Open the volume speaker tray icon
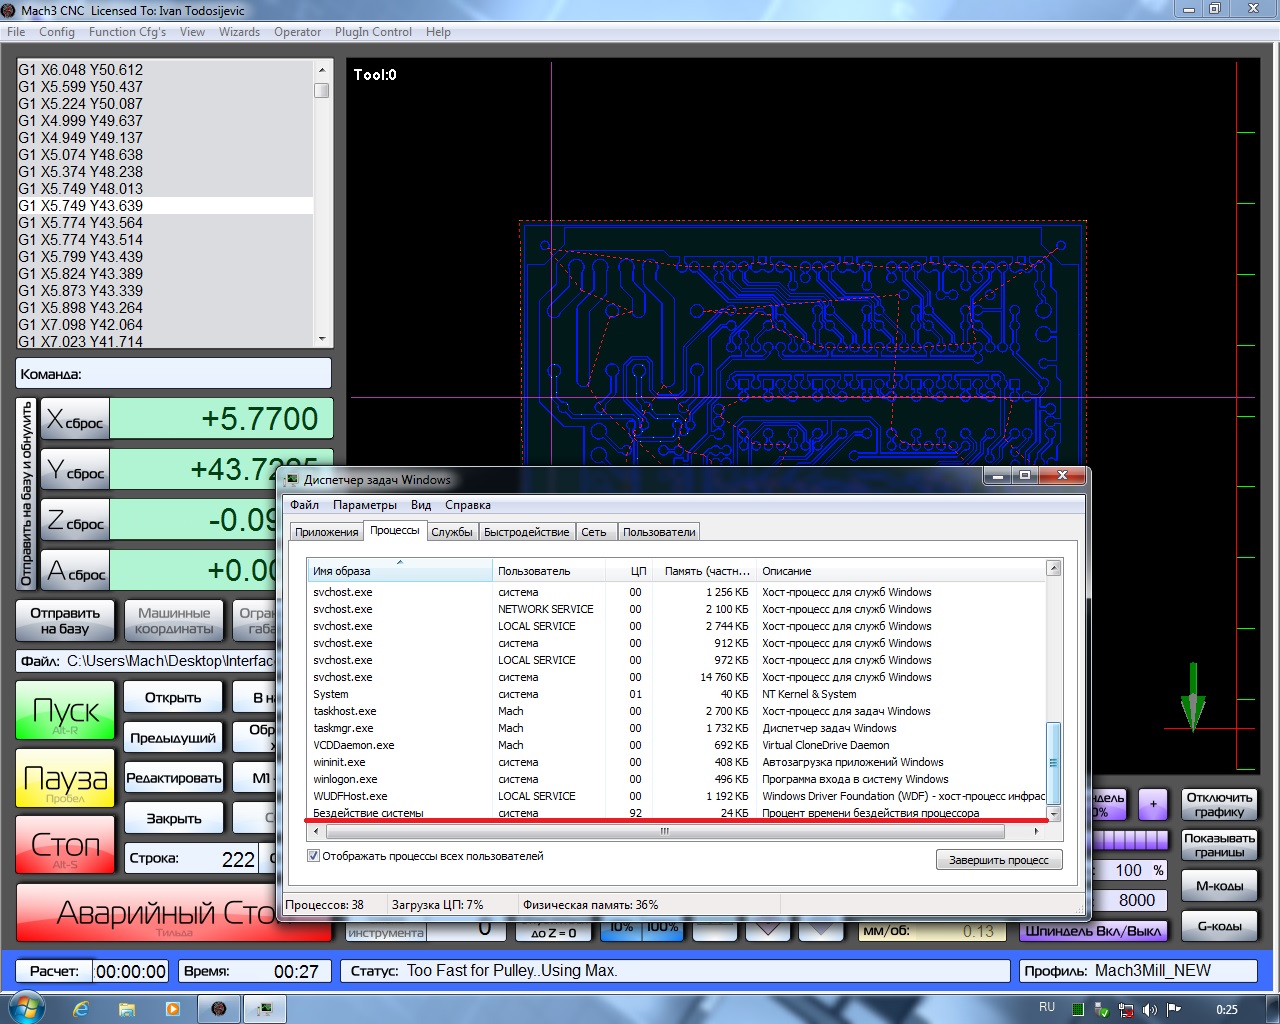Screen dimensions: 1280x1024 click(1150, 1009)
